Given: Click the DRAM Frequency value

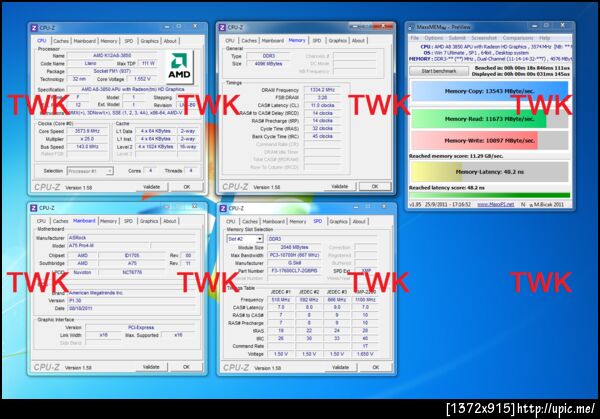Looking at the screenshot, I should click(x=322, y=90).
